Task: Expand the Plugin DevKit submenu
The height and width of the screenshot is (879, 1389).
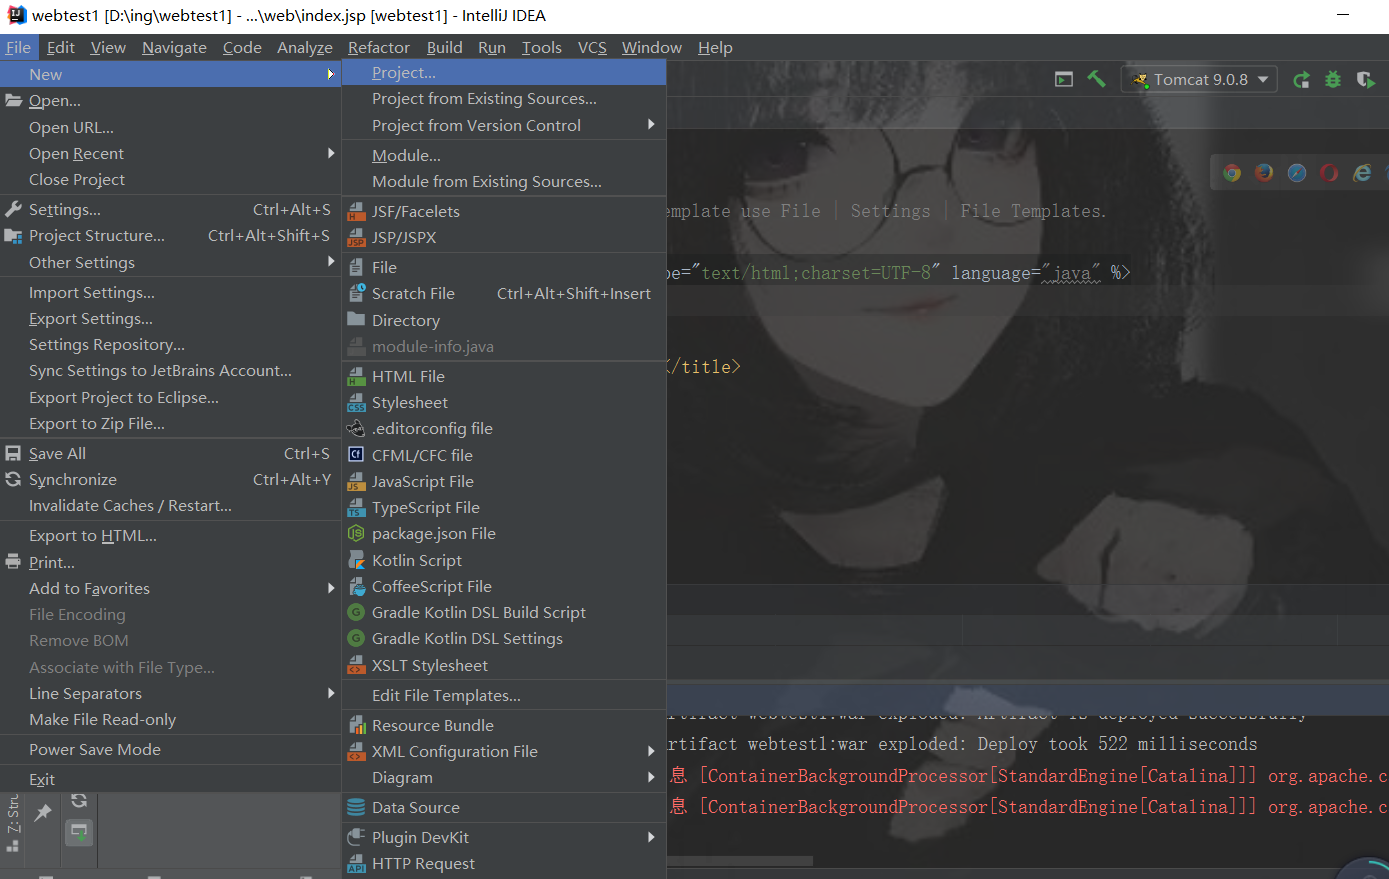Action: pyautogui.click(x=651, y=837)
